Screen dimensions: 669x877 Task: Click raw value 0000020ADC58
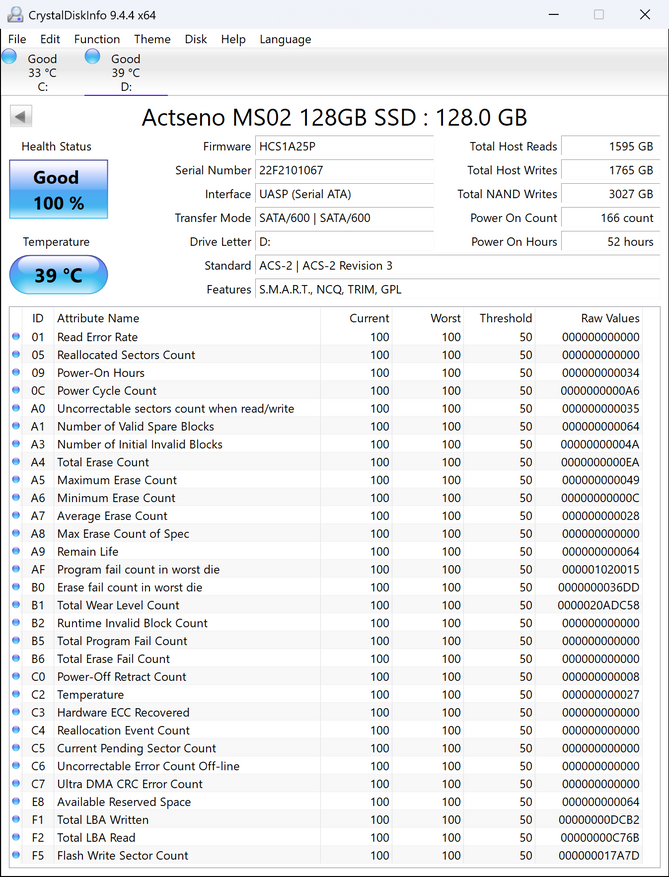pyautogui.click(x=599, y=605)
